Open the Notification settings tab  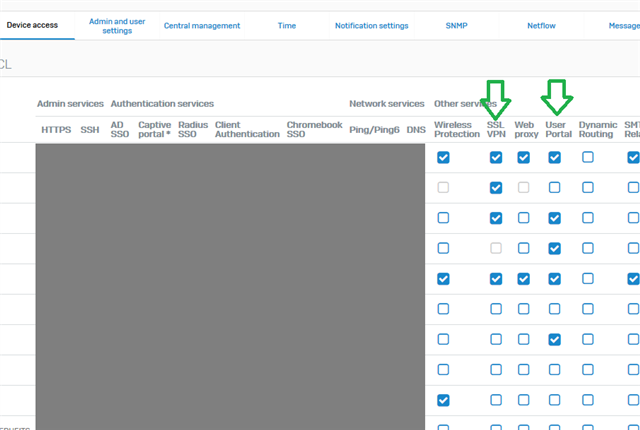pyautogui.click(x=371, y=26)
